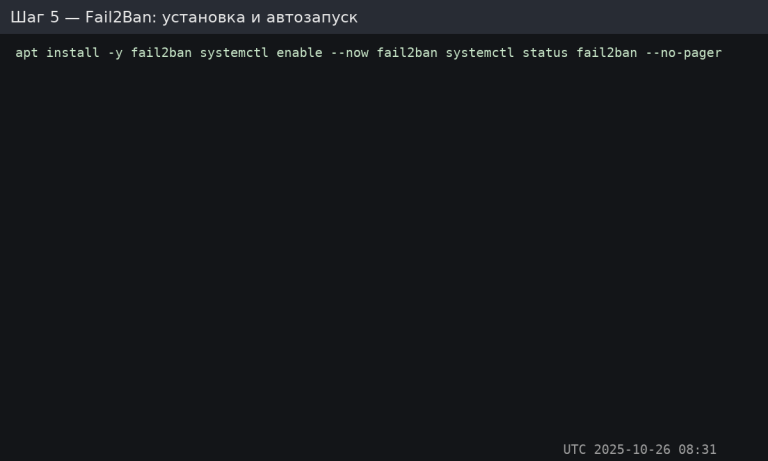This screenshot has width=768, height=461.
Task: Click the em dash in the title bar
Action: pyautogui.click(x=72, y=18)
